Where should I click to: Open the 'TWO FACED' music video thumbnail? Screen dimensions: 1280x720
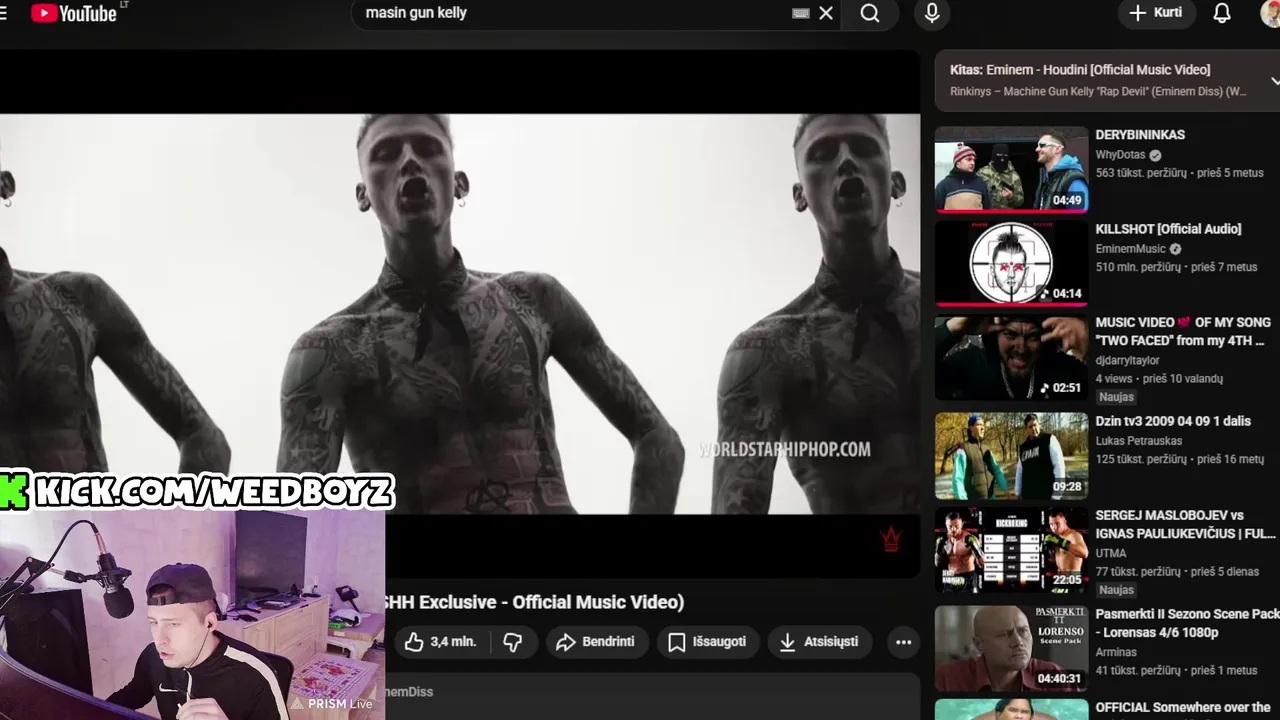(x=1011, y=358)
